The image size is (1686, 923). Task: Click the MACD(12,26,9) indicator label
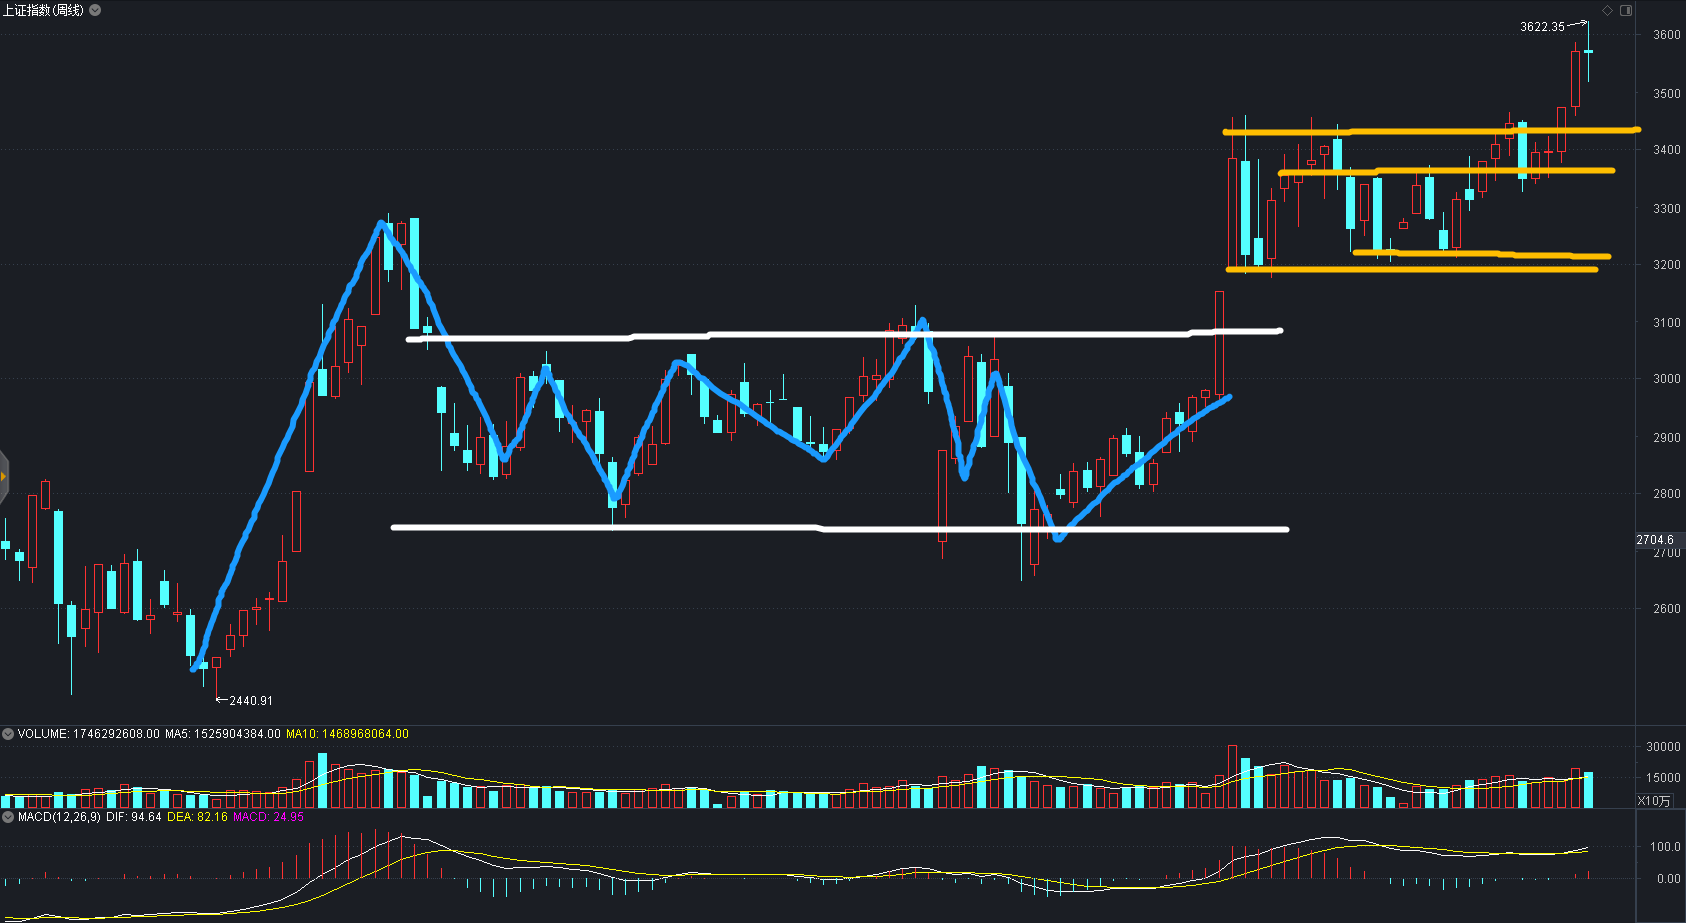[59, 817]
